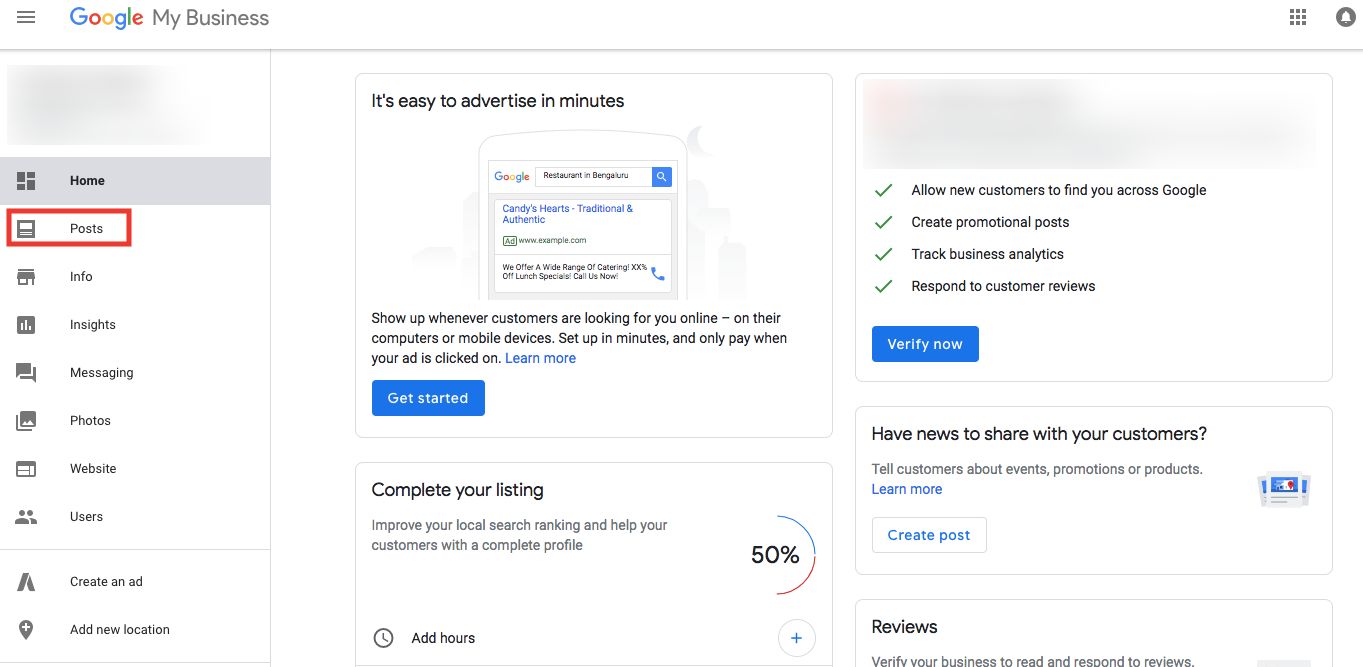Click the Info storefront icon
The image size is (1363, 667).
pyautogui.click(x=26, y=277)
